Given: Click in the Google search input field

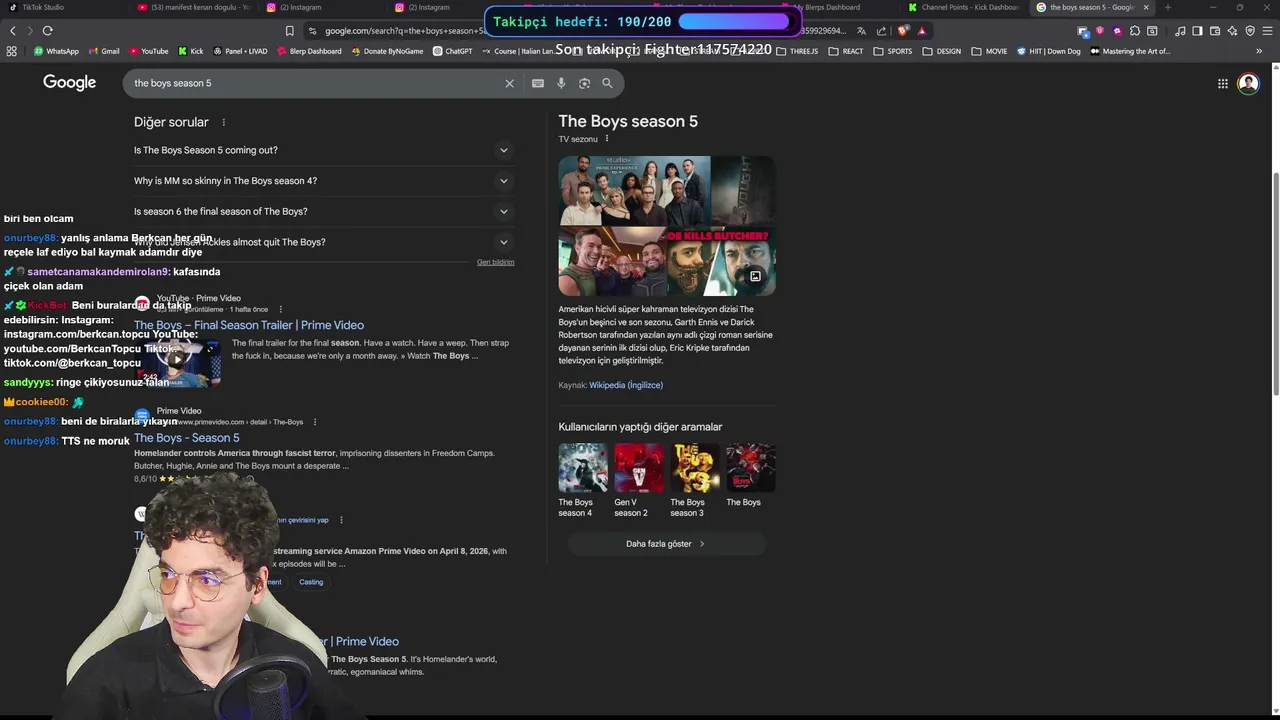Looking at the screenshot, I should click(x=315, y=83).
